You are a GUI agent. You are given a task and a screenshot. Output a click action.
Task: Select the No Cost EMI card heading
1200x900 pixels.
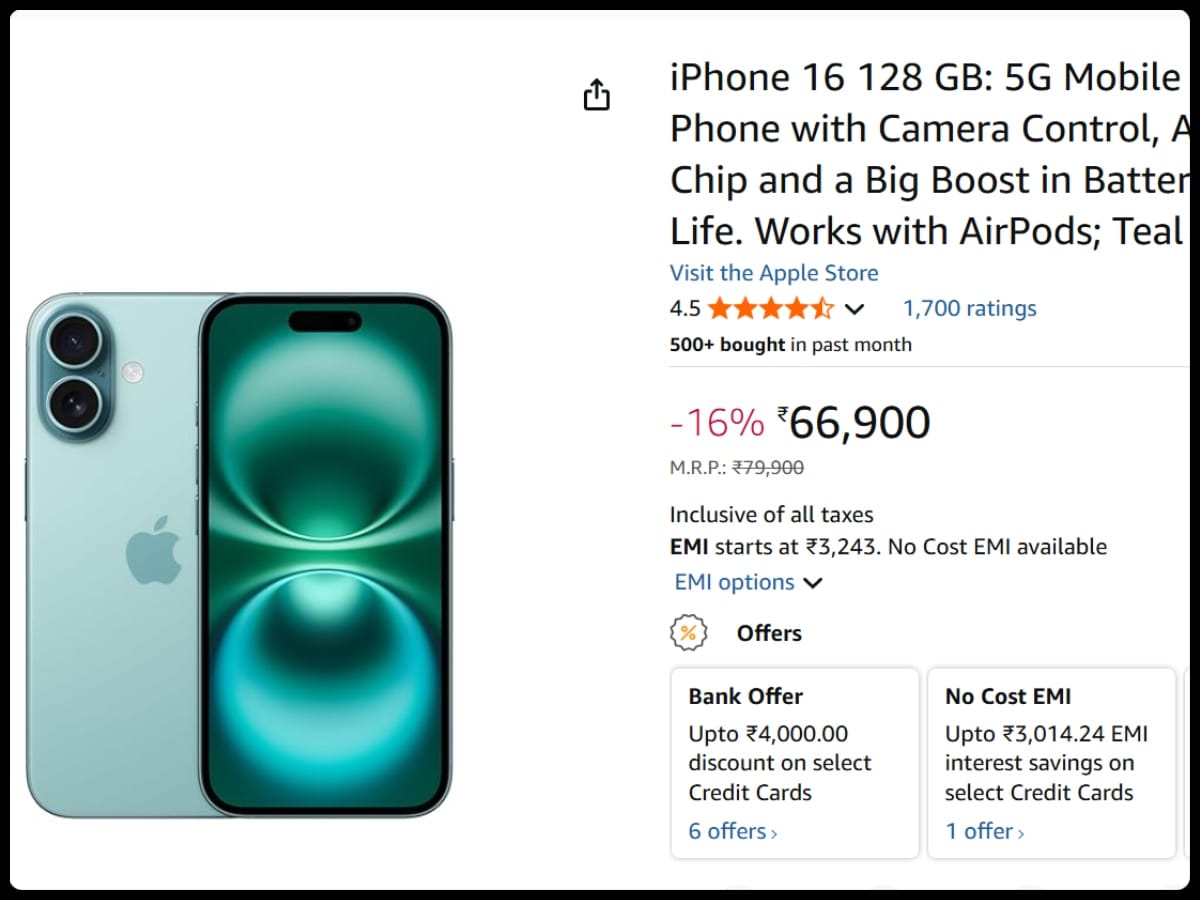point(1008,696)
